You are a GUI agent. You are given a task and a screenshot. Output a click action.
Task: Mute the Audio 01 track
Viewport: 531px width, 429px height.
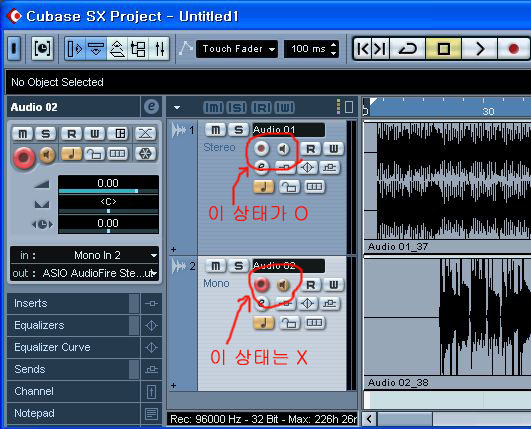(x=216, y=130)
